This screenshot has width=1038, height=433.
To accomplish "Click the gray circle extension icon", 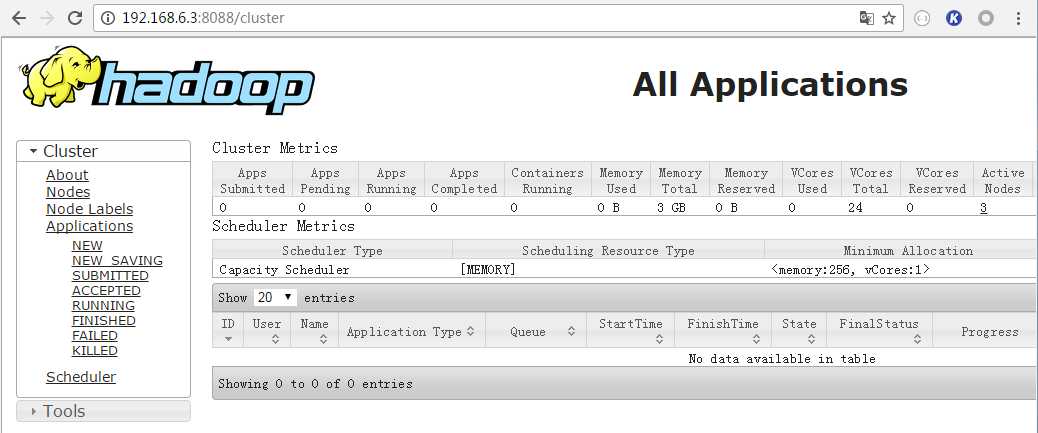I will (986, 19).
